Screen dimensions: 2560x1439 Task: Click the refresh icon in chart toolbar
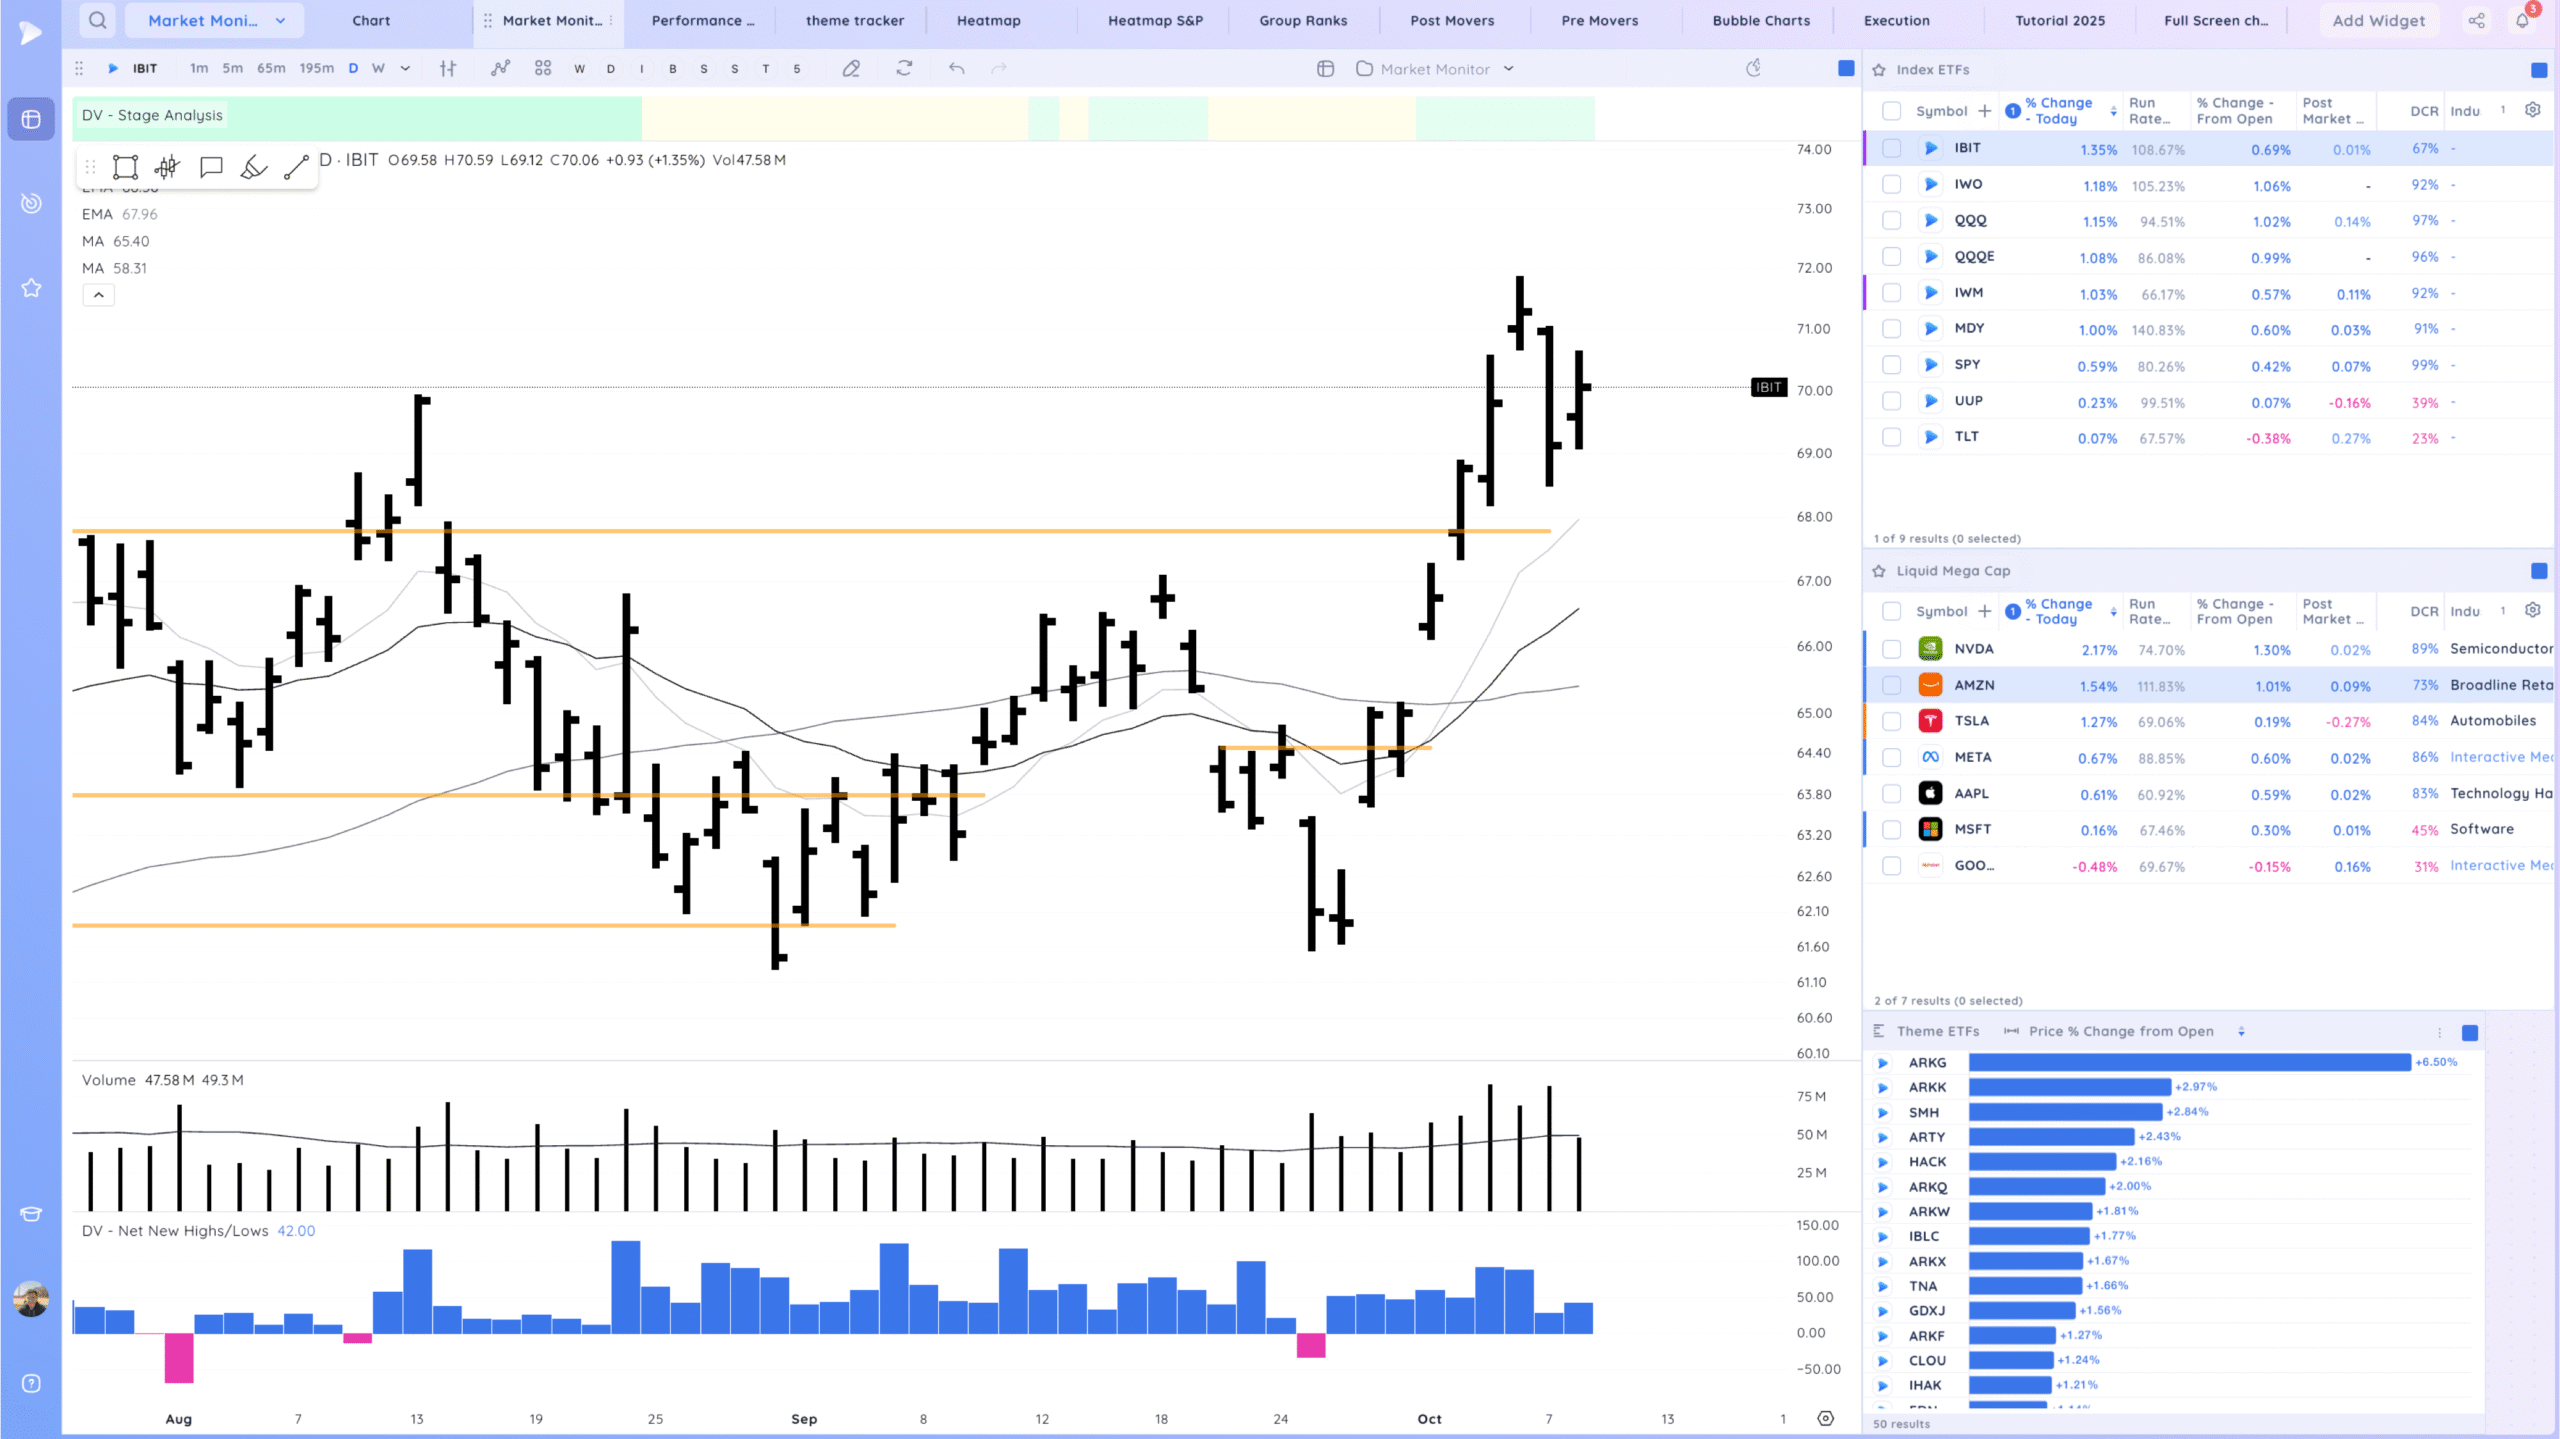[904, 68]
